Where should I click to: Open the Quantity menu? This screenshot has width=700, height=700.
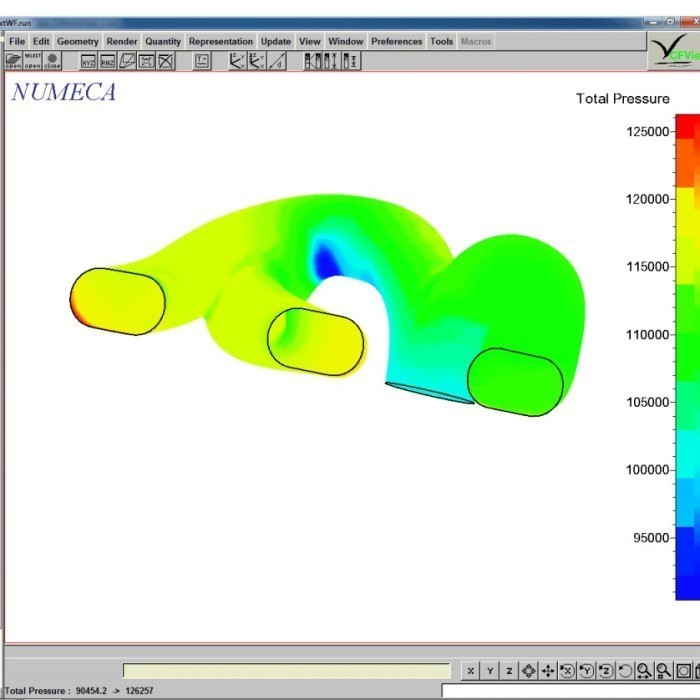(x=163, y=42)
